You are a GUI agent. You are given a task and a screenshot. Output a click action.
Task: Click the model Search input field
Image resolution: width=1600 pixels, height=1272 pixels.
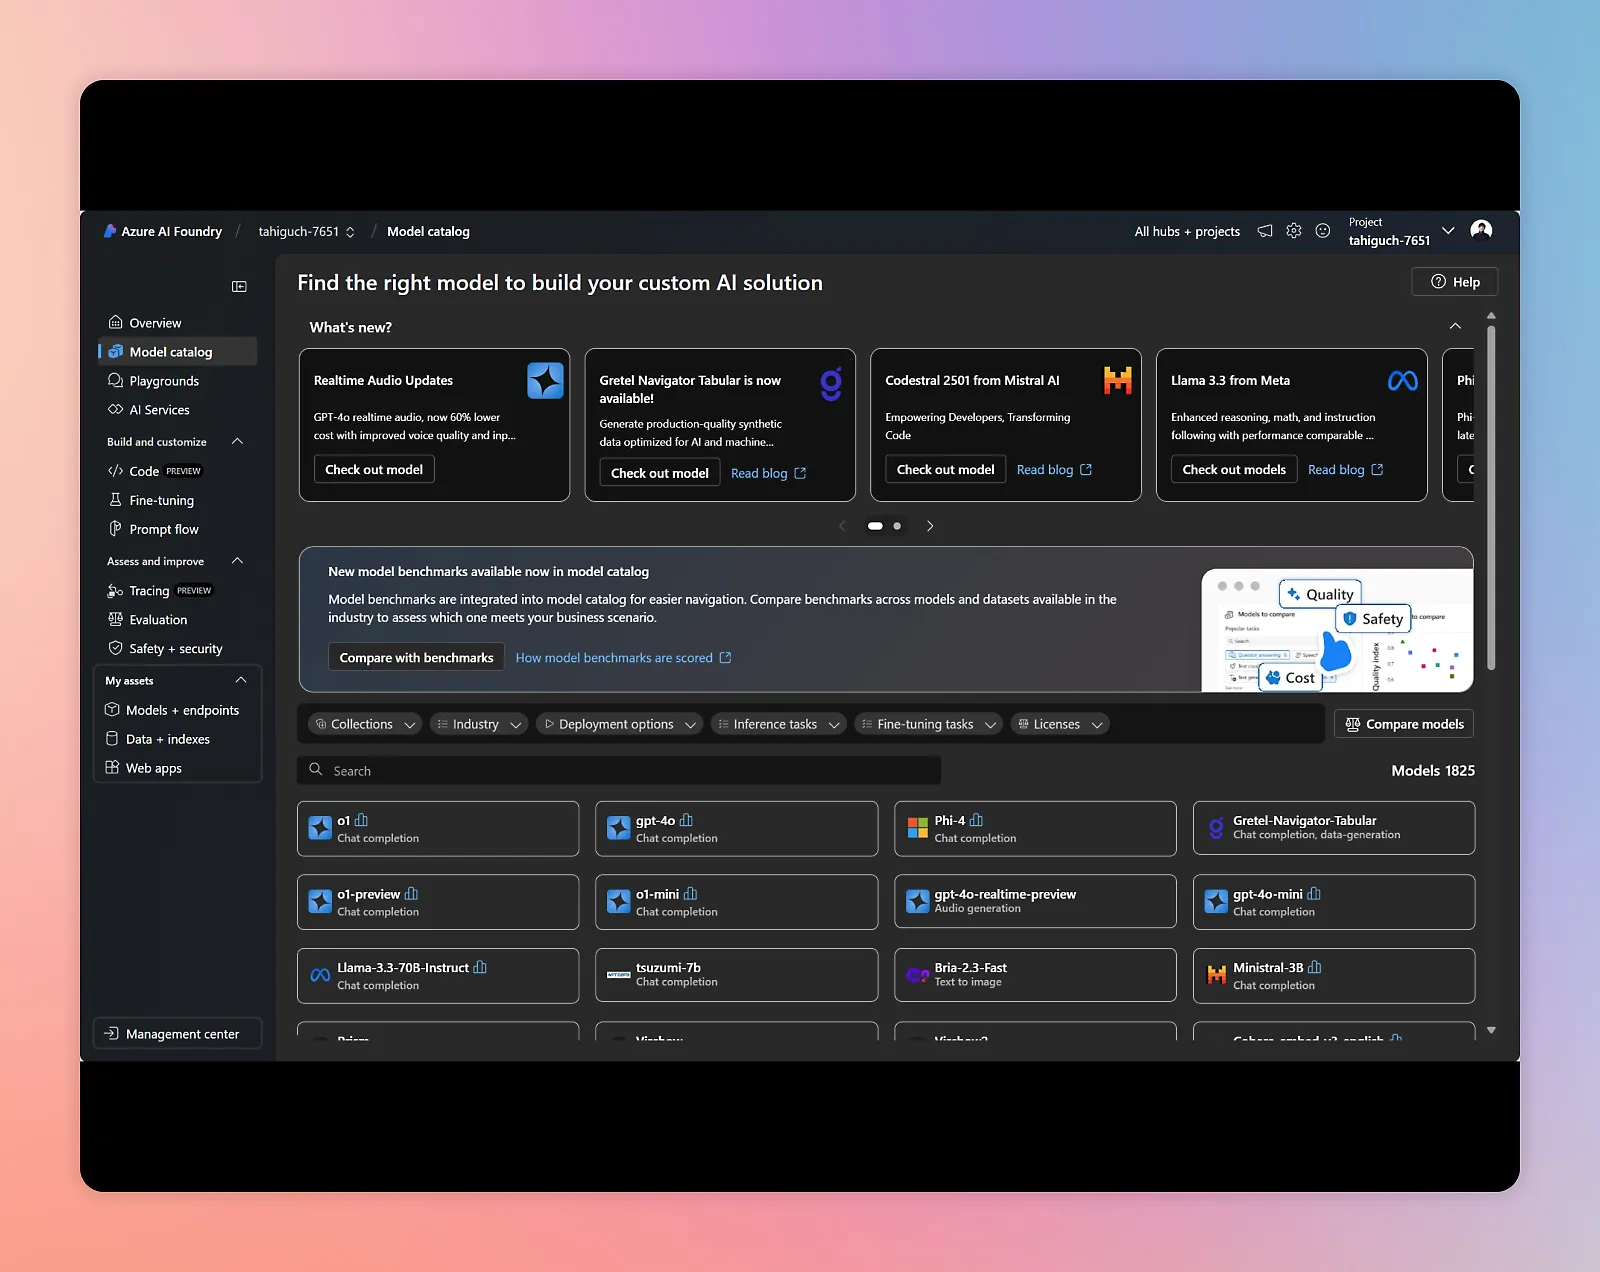click(x=620, y=771)
